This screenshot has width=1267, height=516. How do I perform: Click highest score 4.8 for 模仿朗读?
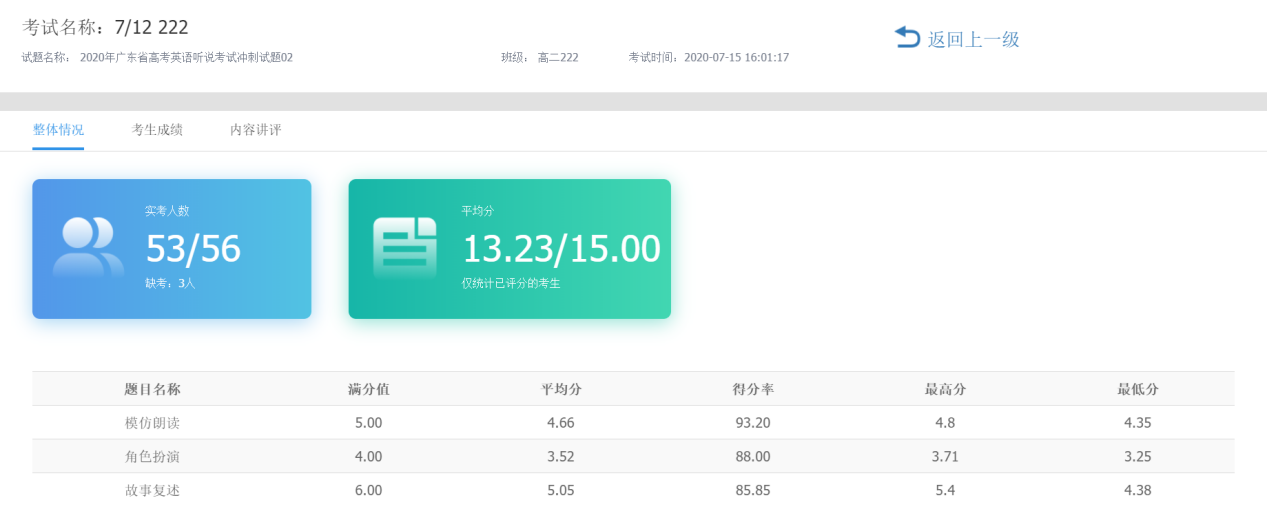[945, 423]
